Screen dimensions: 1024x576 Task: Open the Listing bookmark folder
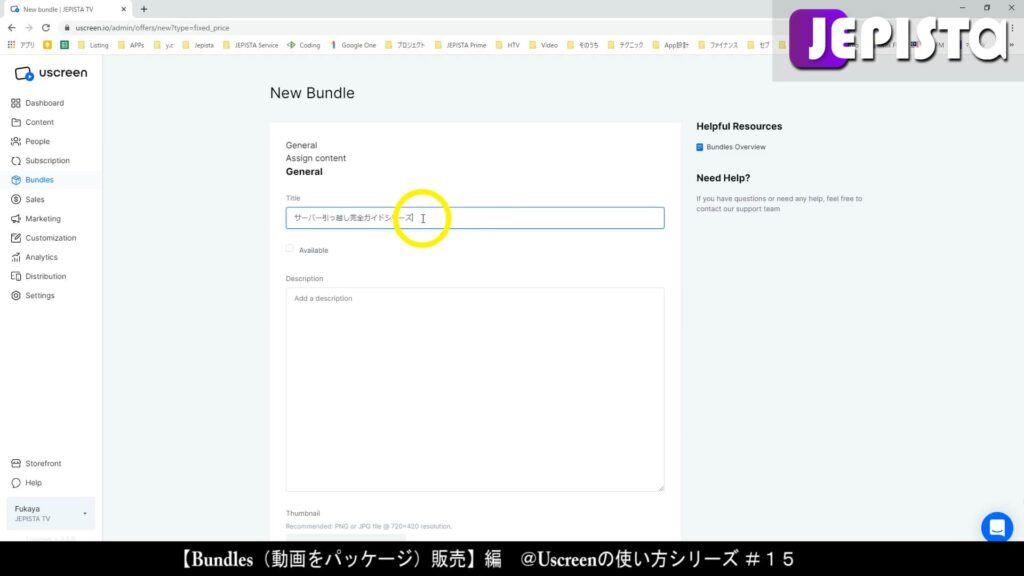click(x=93, y=45)
